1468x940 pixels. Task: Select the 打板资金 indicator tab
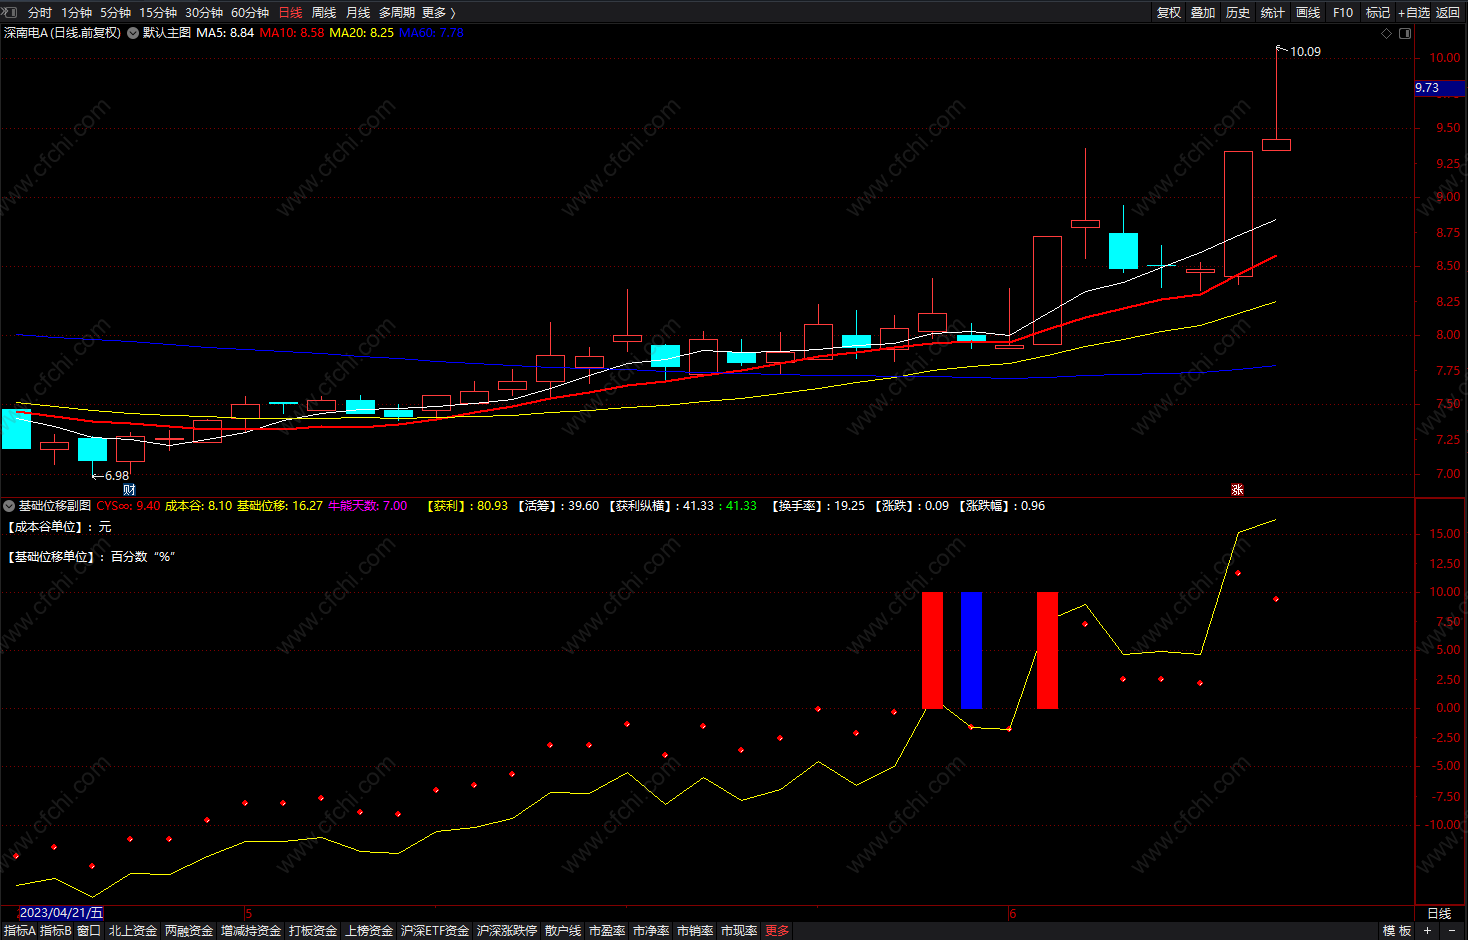[313, 931]
